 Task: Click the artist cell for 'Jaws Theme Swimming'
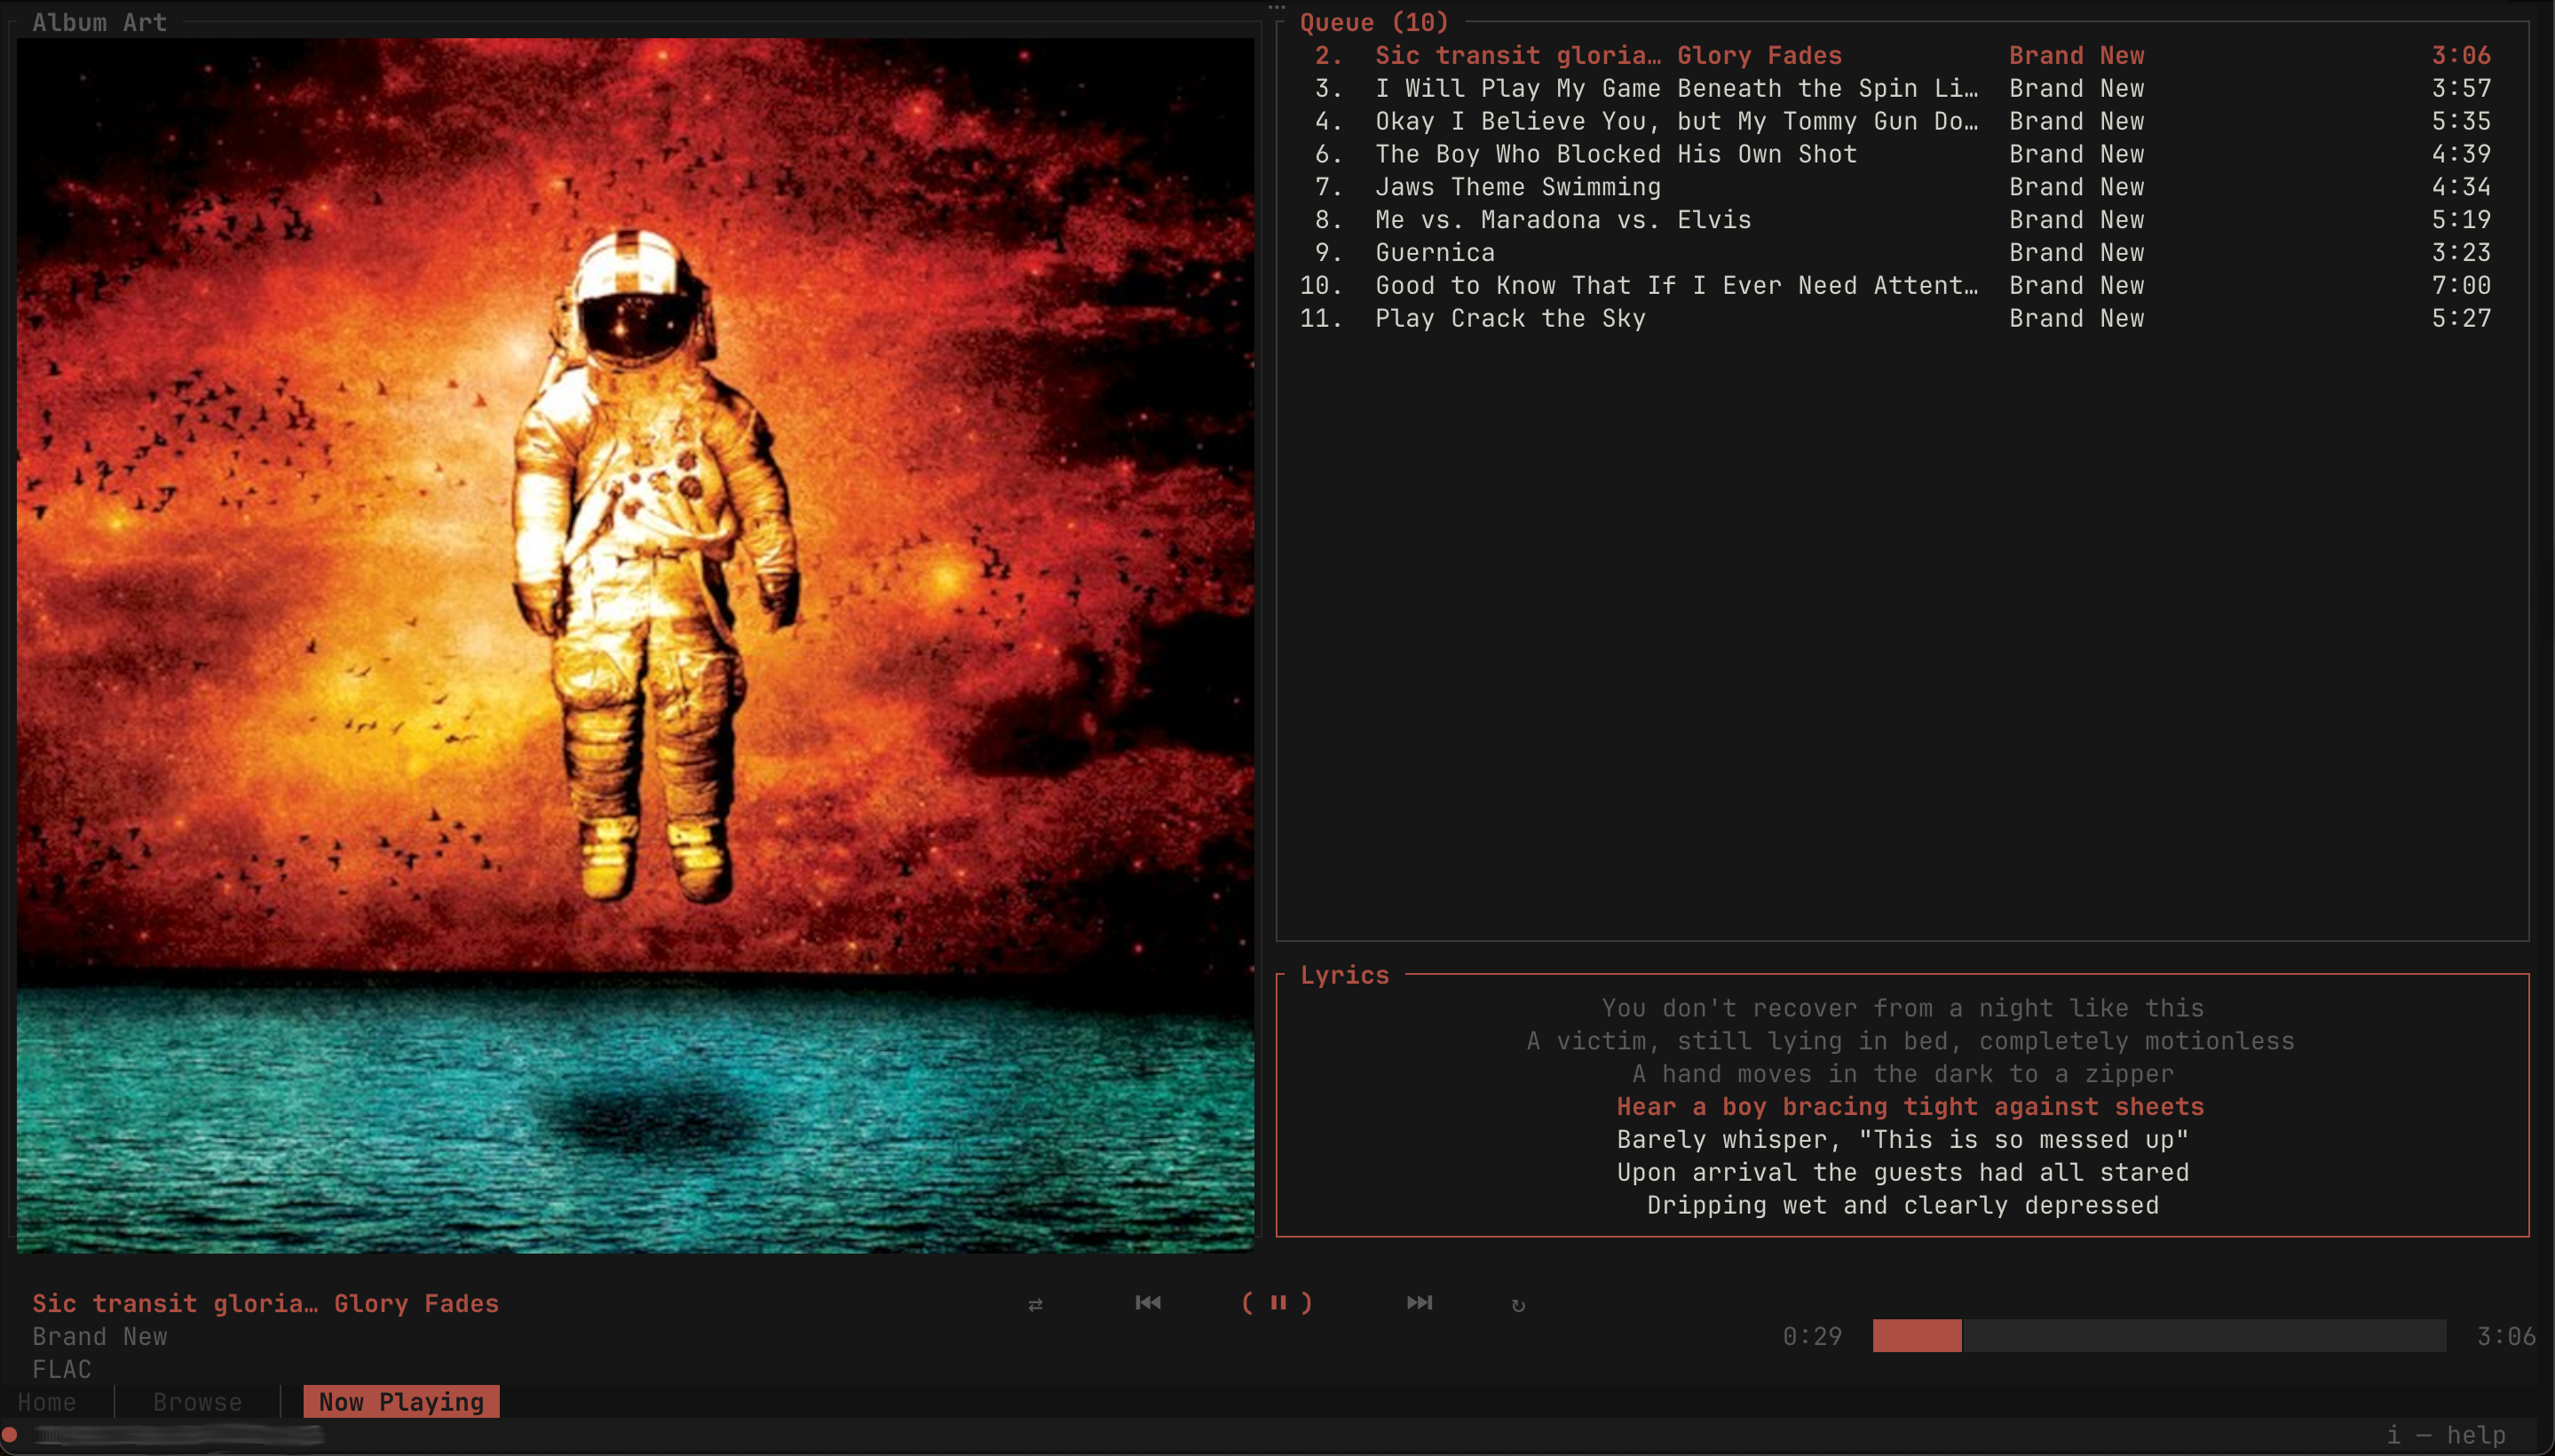pos(2076,188)
